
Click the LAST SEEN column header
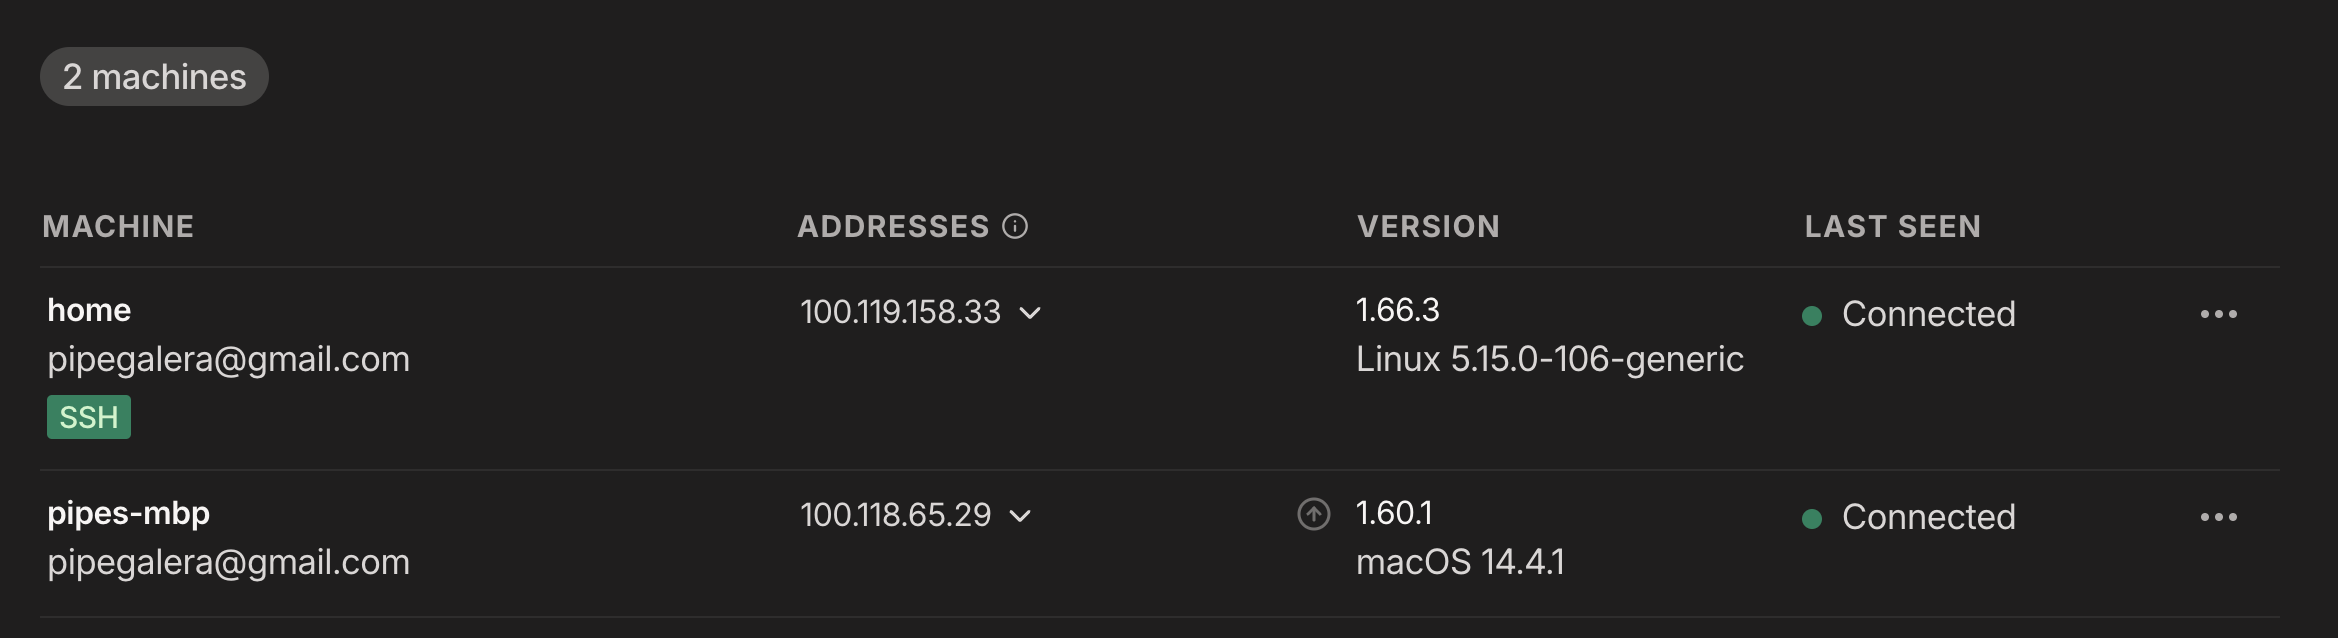(x=1892, y=227)
